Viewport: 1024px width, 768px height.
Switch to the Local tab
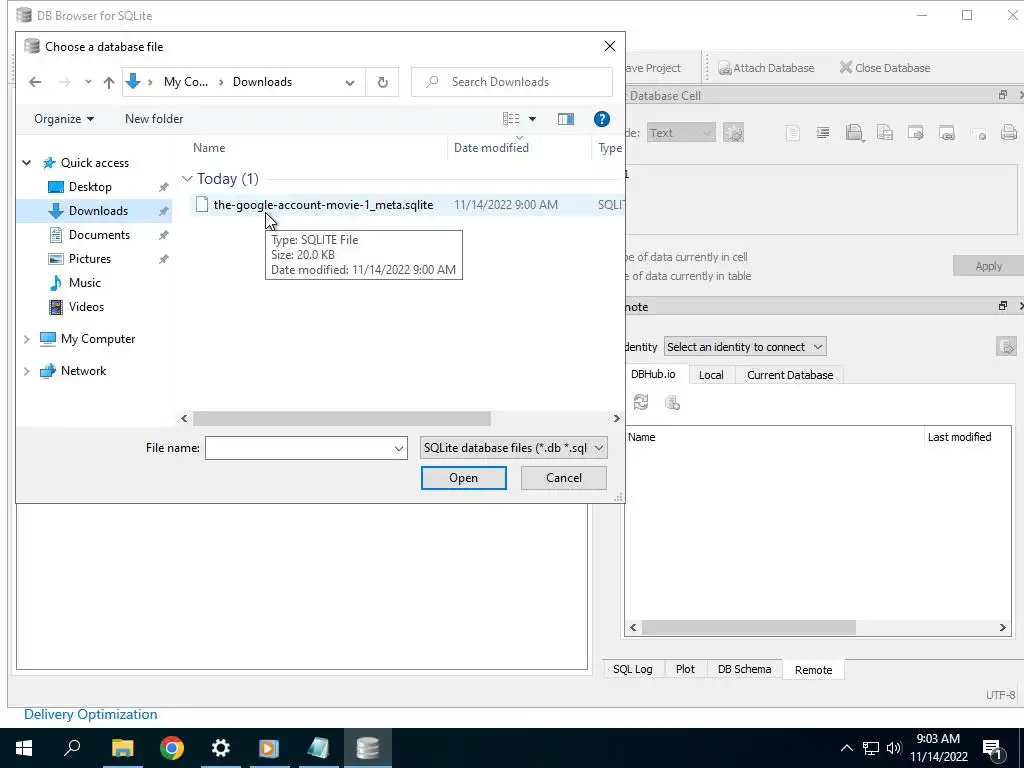pos(711,375)
